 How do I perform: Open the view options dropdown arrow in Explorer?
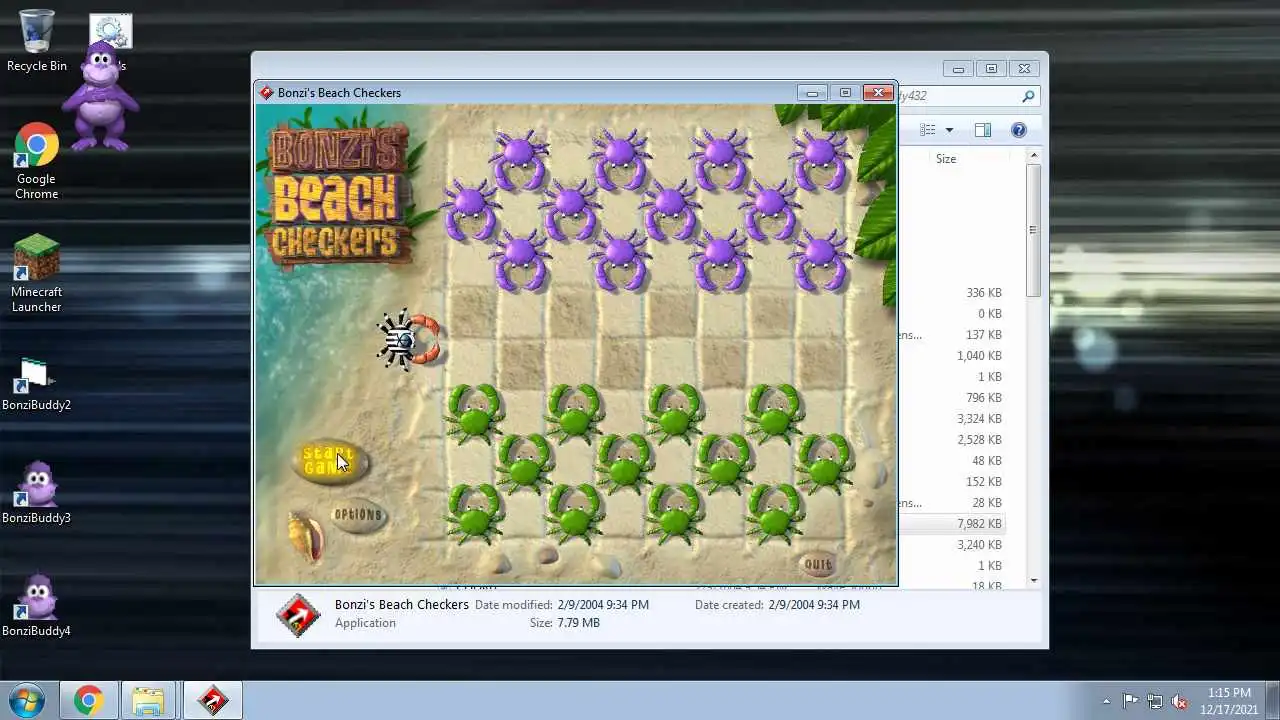[949, 130]
